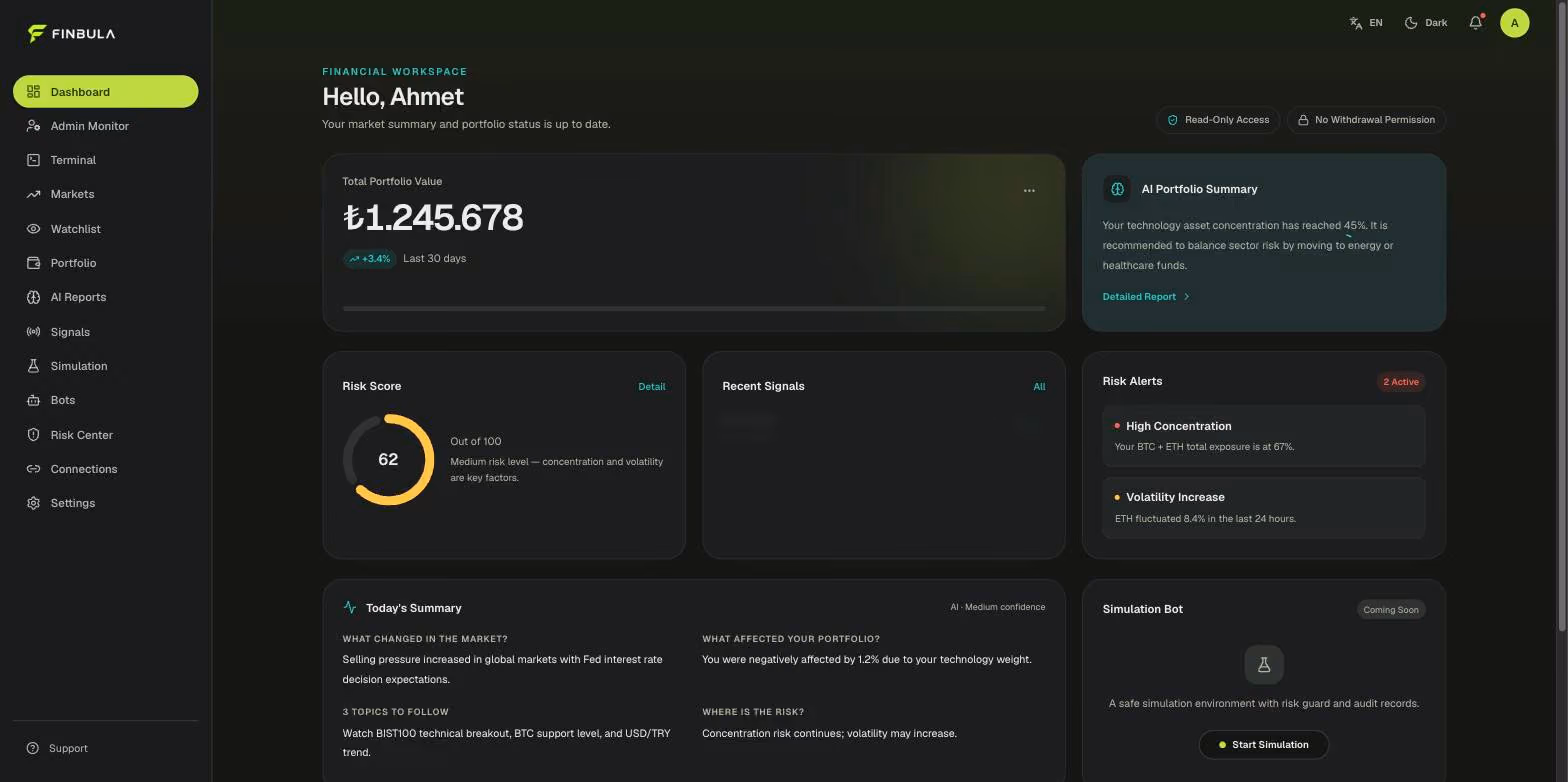Viewport: 1568px width, 782px height.
Task: Click the pulse icon beside Today's Summary
Action: [350, 607]
